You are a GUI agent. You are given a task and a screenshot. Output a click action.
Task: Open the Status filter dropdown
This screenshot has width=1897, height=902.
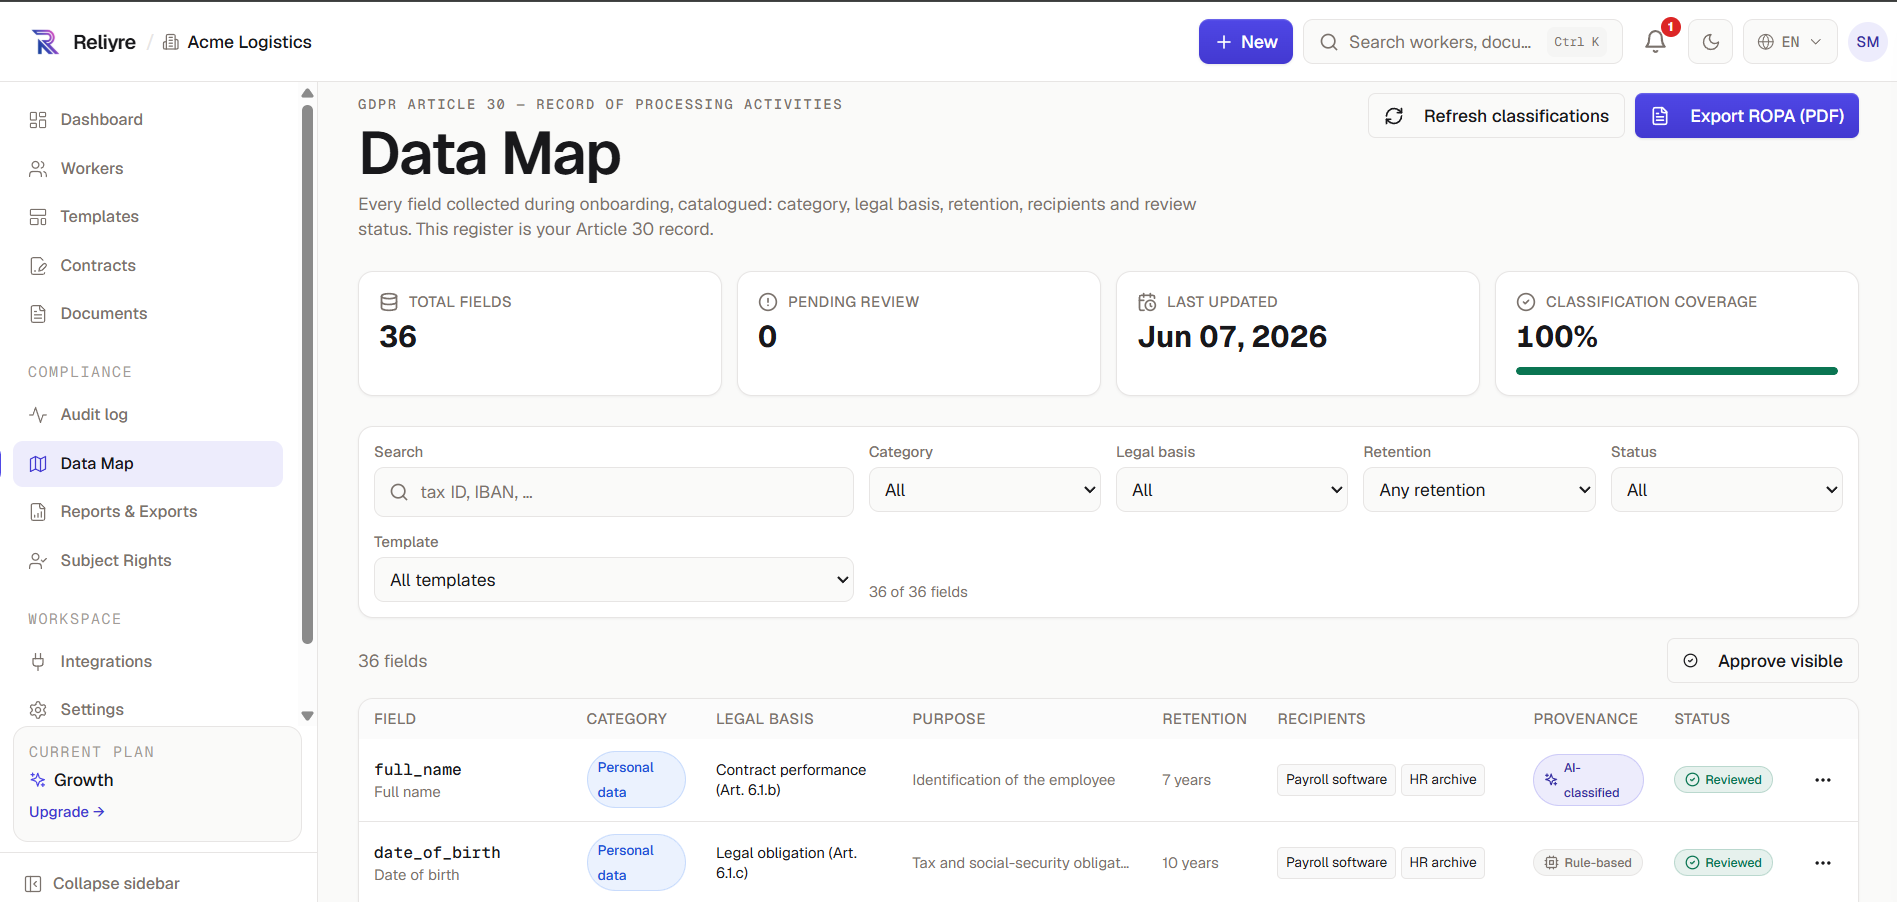pos(1727,490)
